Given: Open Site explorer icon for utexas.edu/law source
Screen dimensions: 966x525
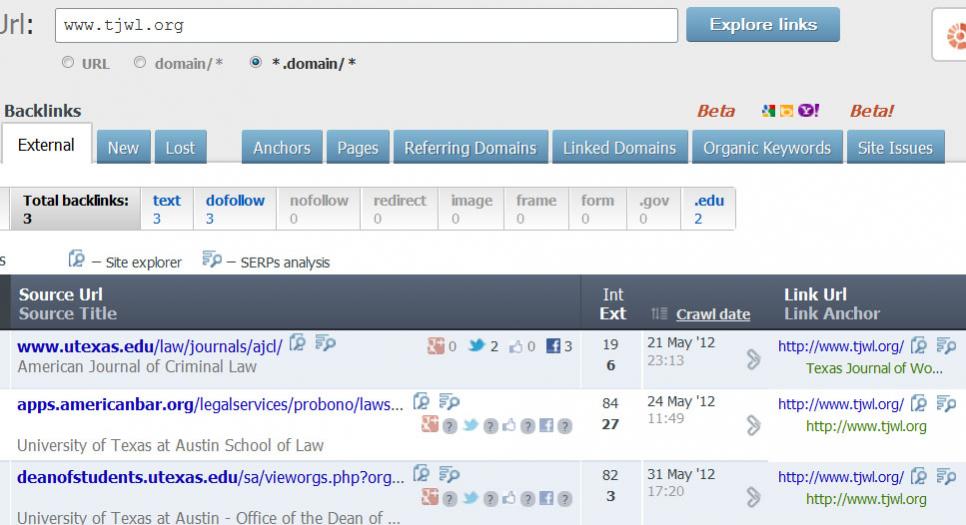Looking at the screenshot, I should pyautogui.click(x=298, y=343).
